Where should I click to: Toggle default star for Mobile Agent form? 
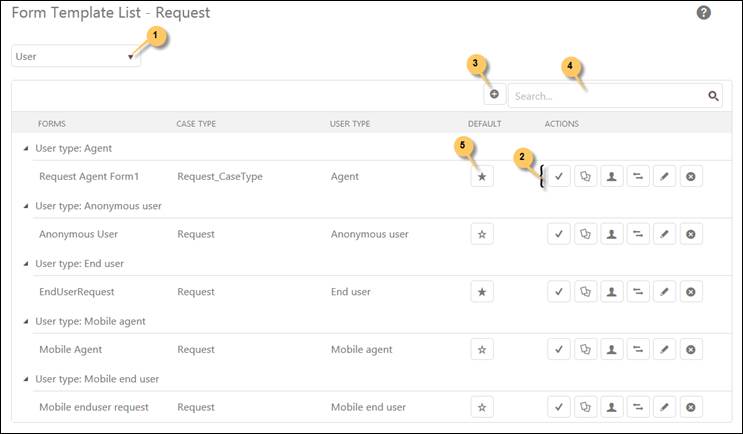pos(482,350)
